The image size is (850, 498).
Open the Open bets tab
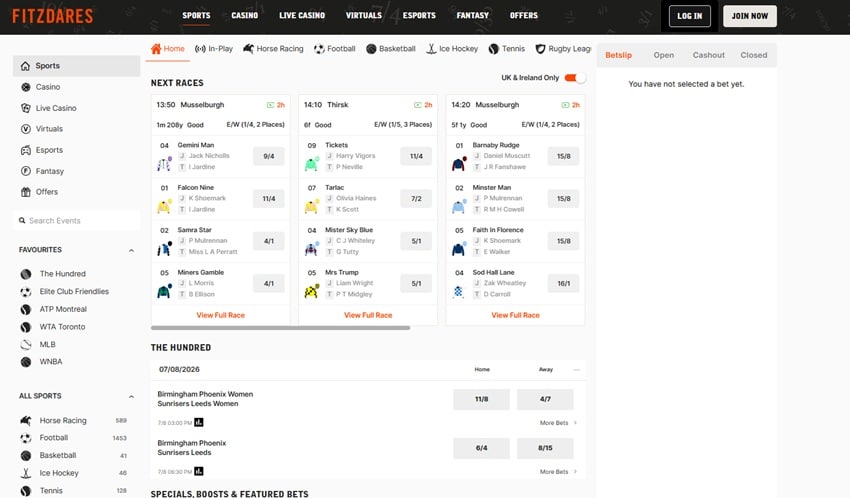click(664, 55)
